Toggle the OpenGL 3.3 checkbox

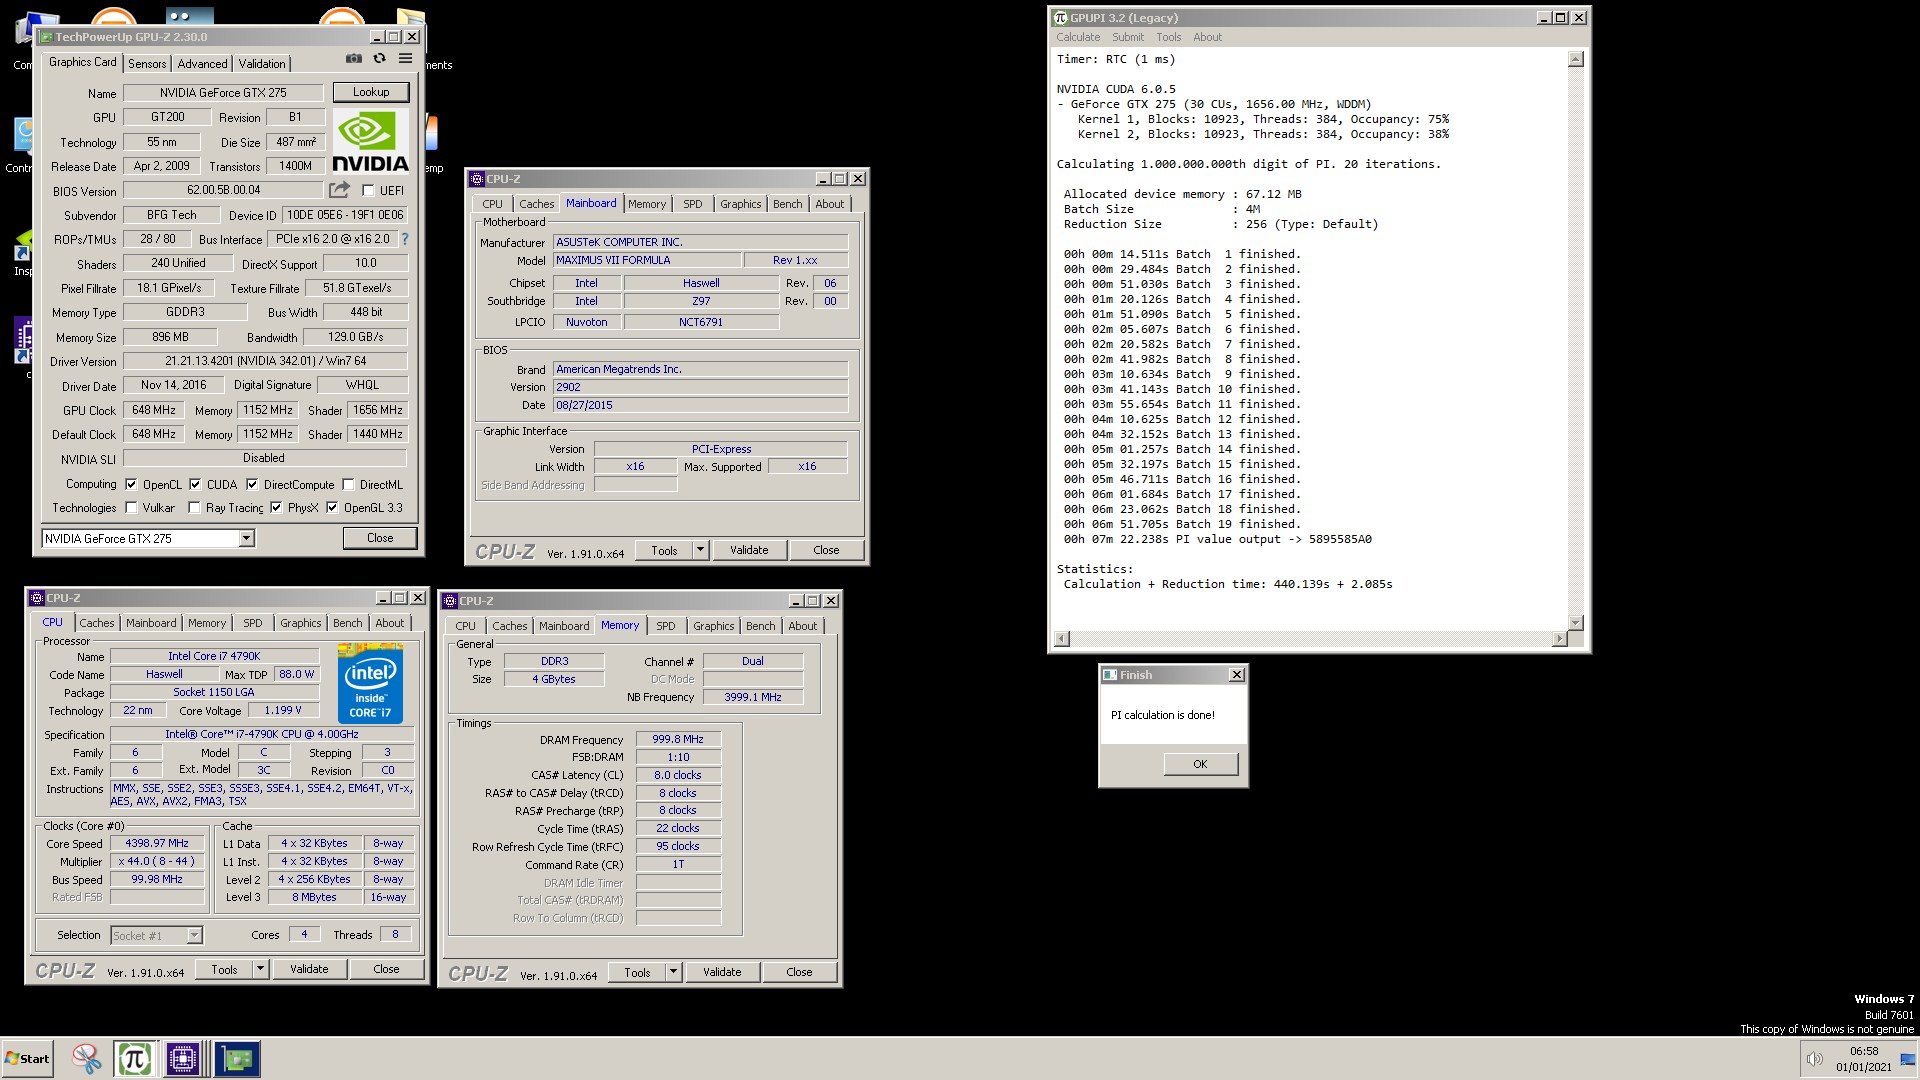click(x=332, y=508)
